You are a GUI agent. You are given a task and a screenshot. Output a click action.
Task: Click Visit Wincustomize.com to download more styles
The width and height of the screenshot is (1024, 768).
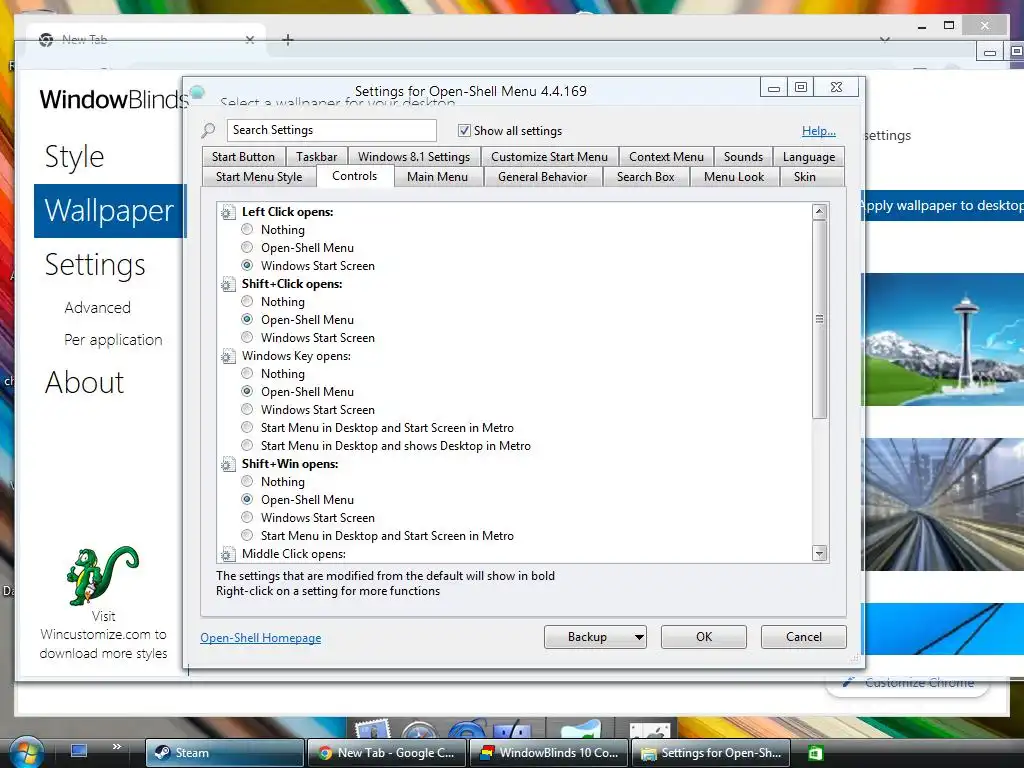[x=103, y=635]
